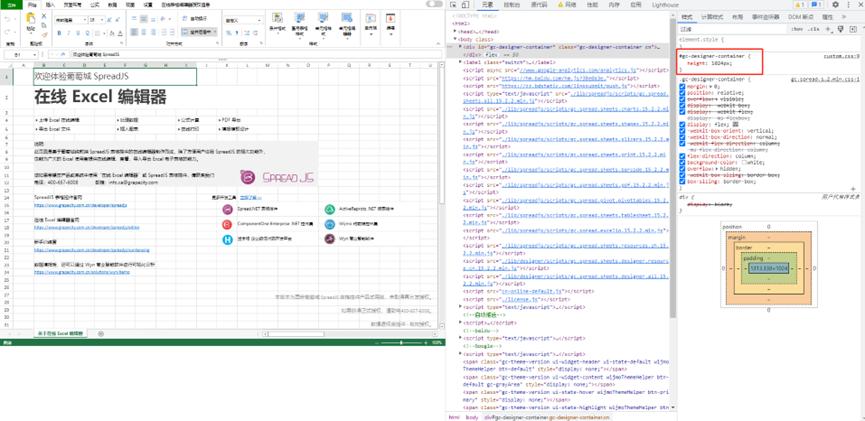Viewport: 865px width, 421px height.
Task: Open DevTools three-dot more menu
Action: (848, 4)
